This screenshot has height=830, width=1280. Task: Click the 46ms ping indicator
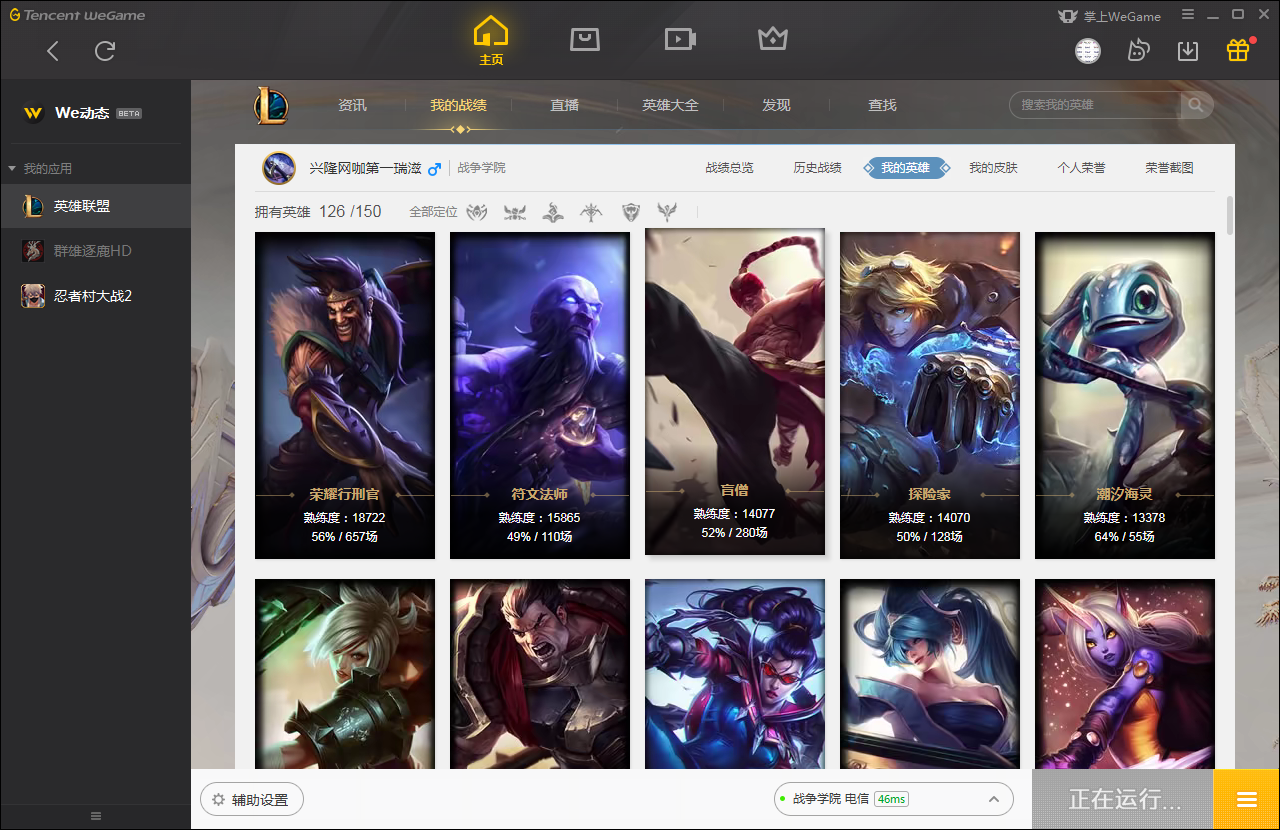(891, 799)
